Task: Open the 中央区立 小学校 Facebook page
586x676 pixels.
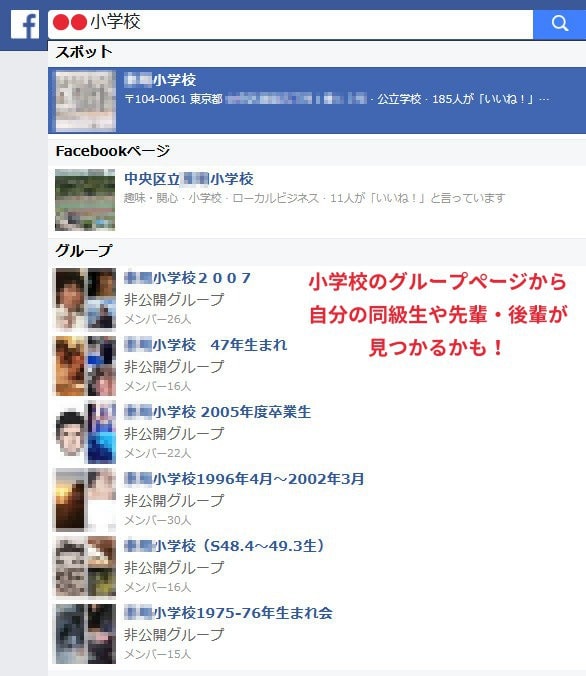Action: click(188, 179)
